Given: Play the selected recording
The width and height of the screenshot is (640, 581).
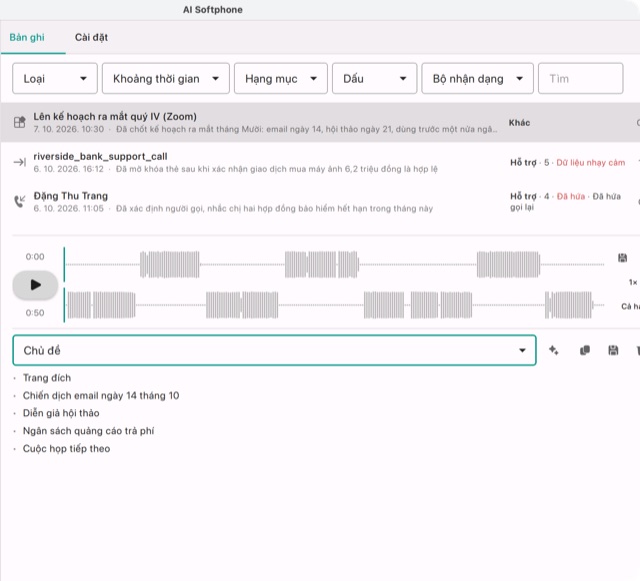Looking at the screenshot, I should pyautogui.click(x=35, y=285).
